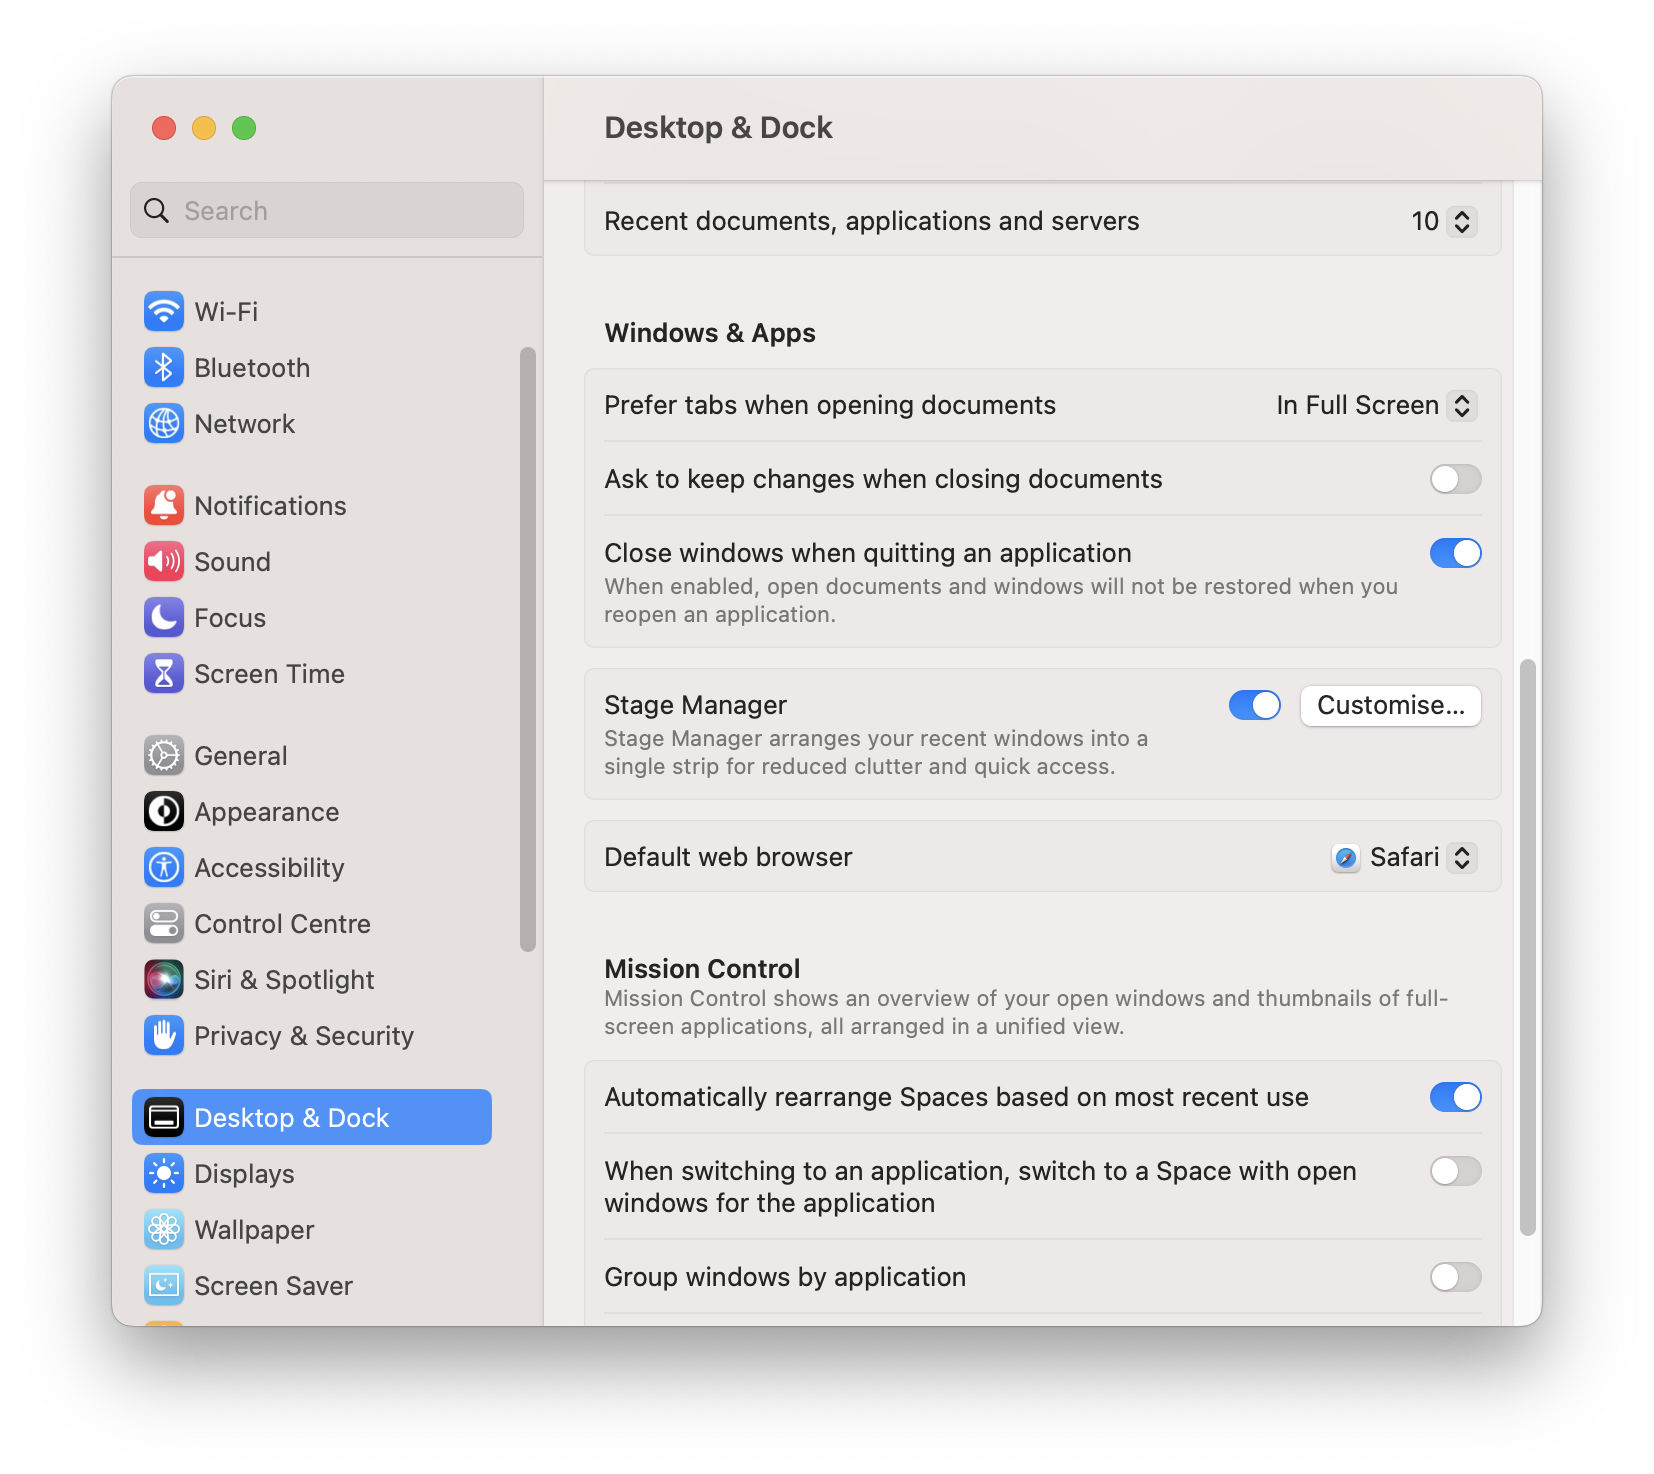Click the Control Centre icon

[x=164, y=923]
